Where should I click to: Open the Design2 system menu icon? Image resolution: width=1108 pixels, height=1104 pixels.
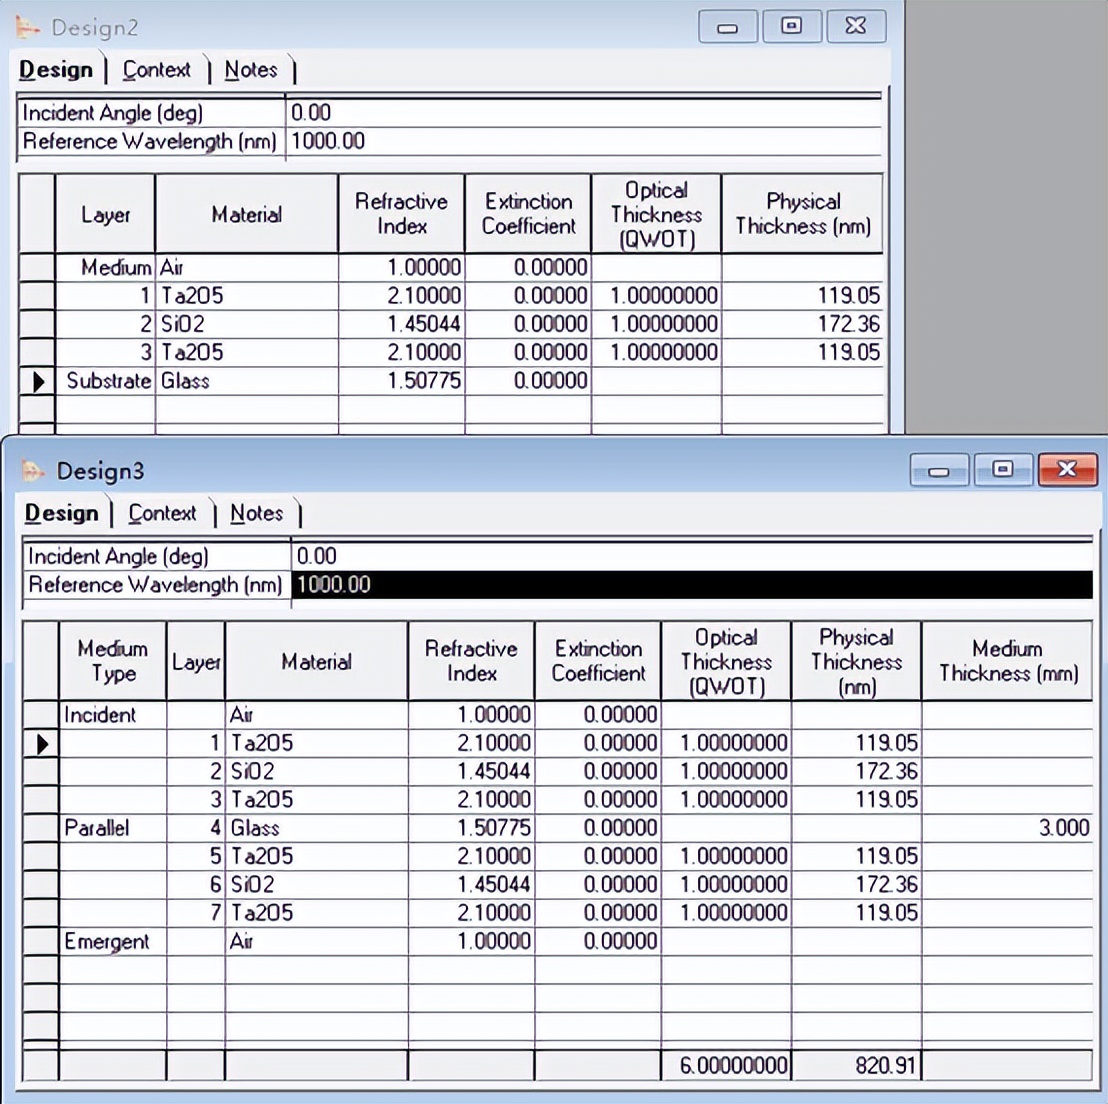click(x=27, y=27)
